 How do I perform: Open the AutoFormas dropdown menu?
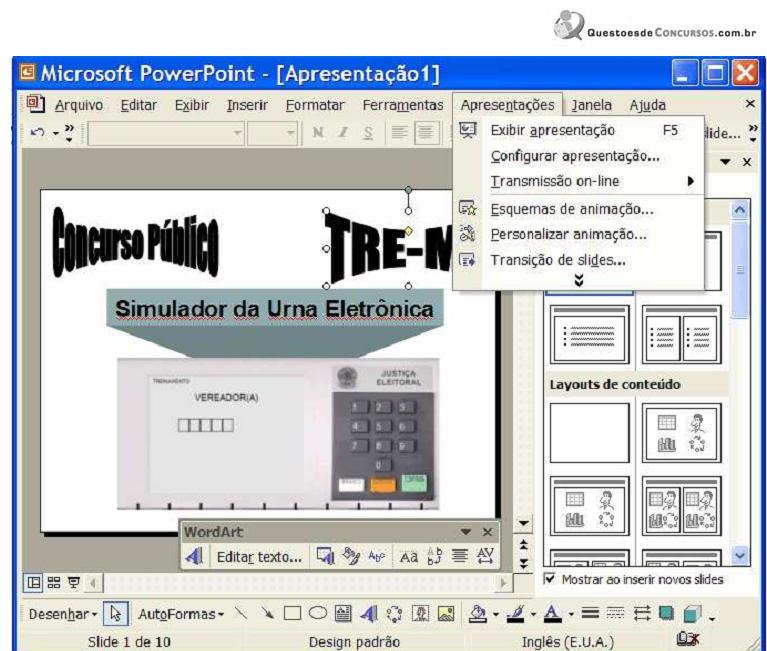181,614
